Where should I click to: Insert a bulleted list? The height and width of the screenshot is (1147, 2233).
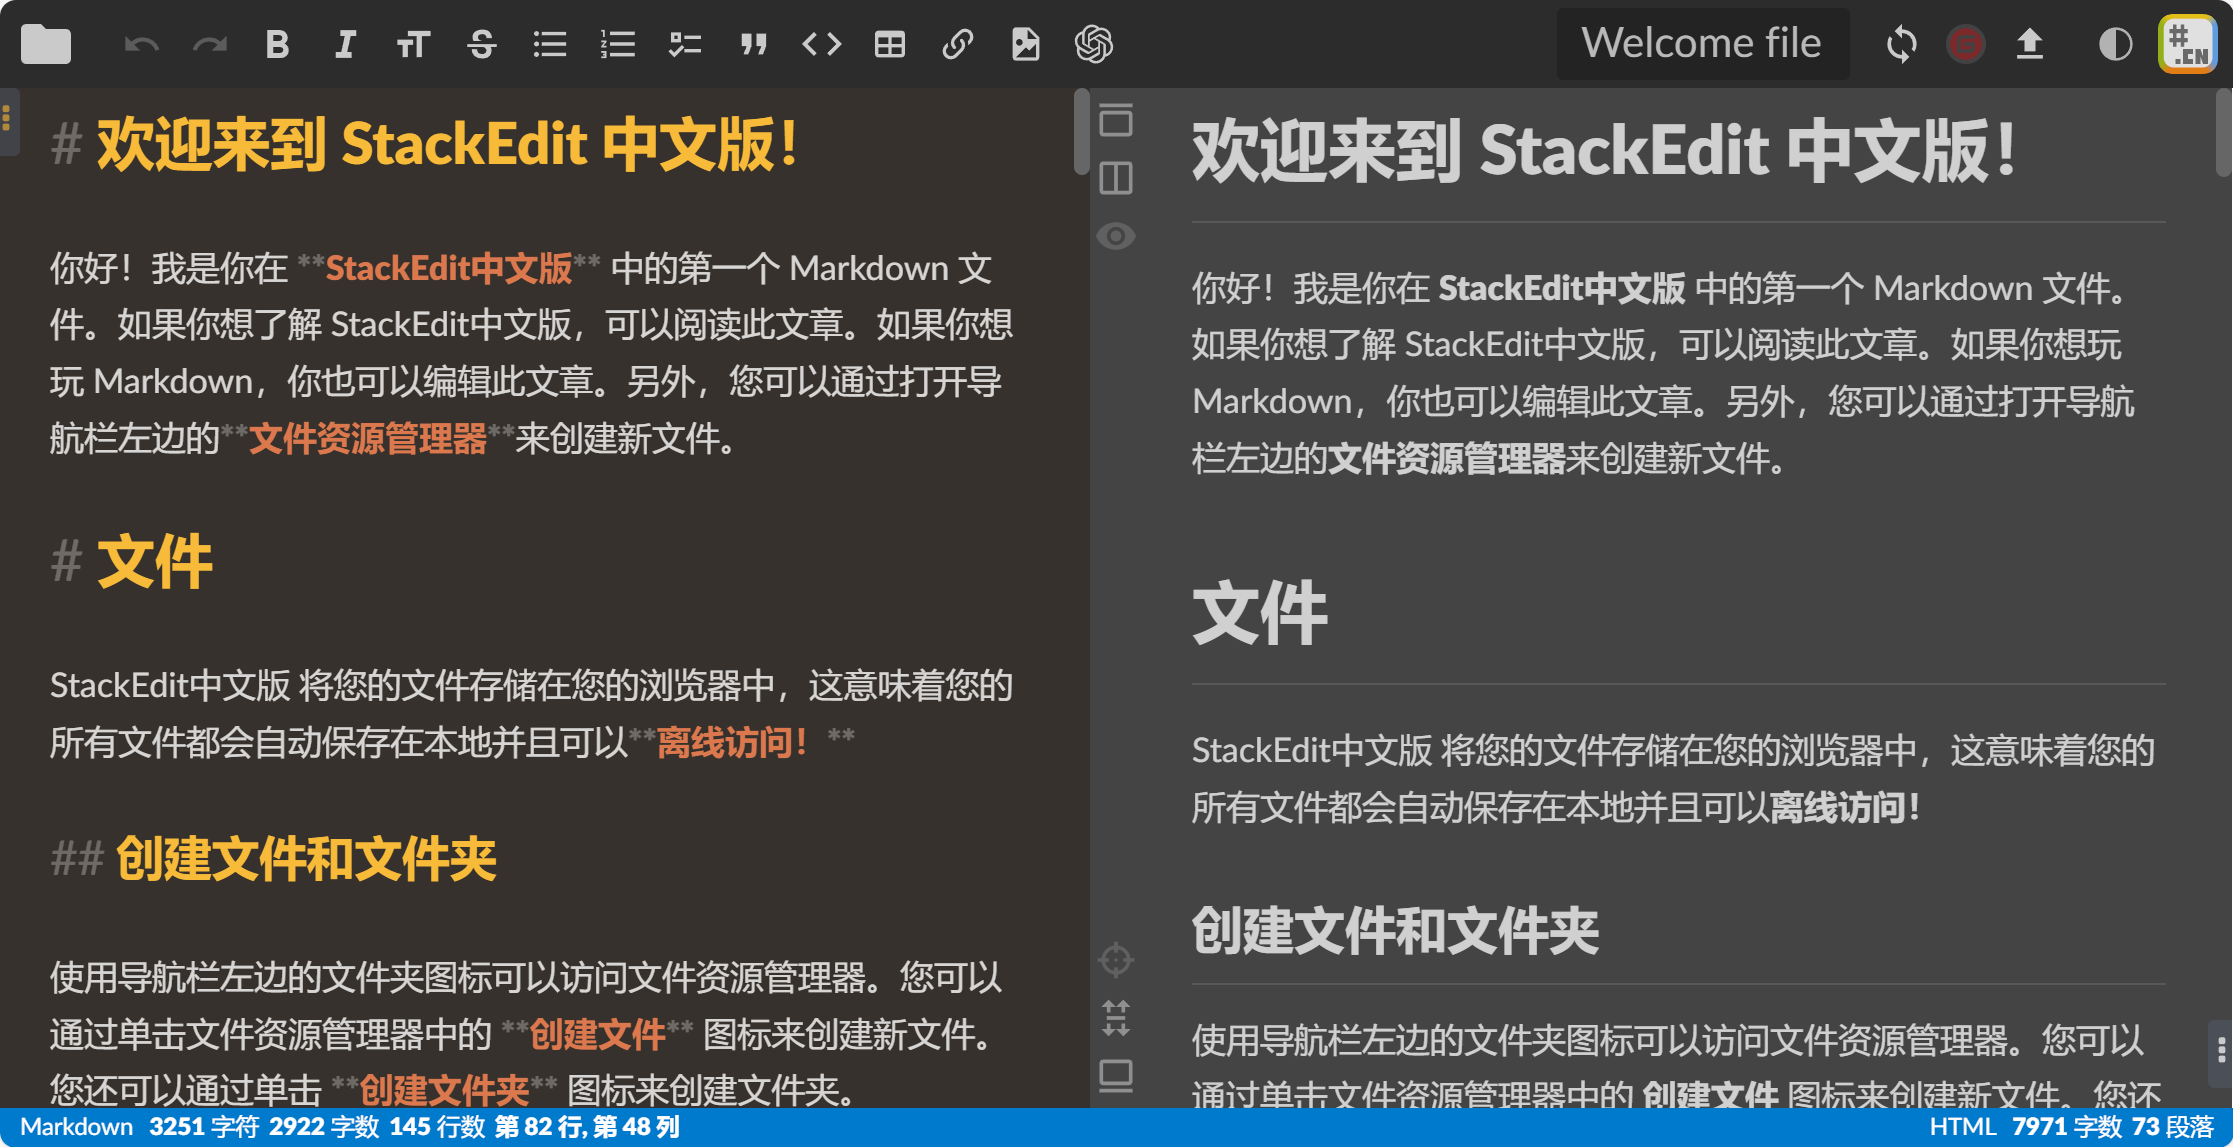point(549,43)
